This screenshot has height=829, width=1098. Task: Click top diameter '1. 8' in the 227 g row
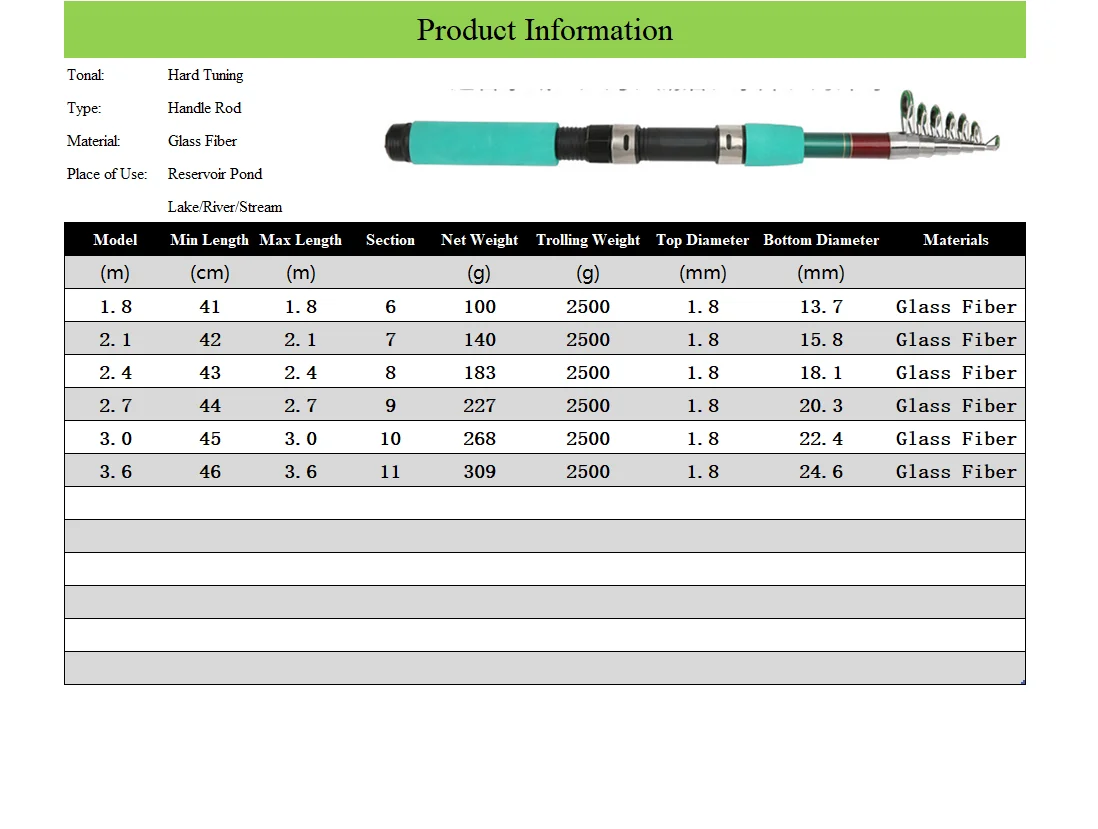(x=703, y=405)
